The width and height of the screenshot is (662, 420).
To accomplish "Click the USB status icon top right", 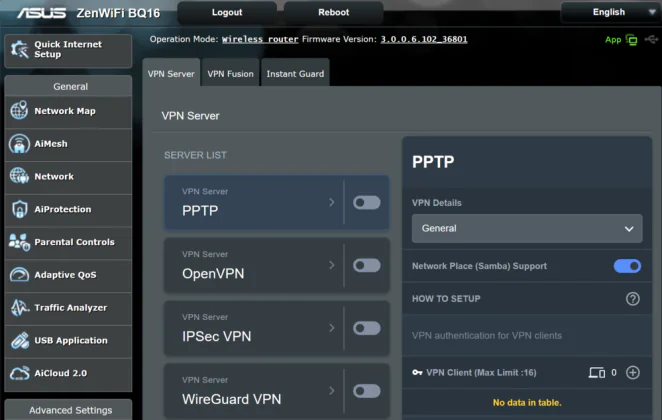I will [x=651, y=39].
